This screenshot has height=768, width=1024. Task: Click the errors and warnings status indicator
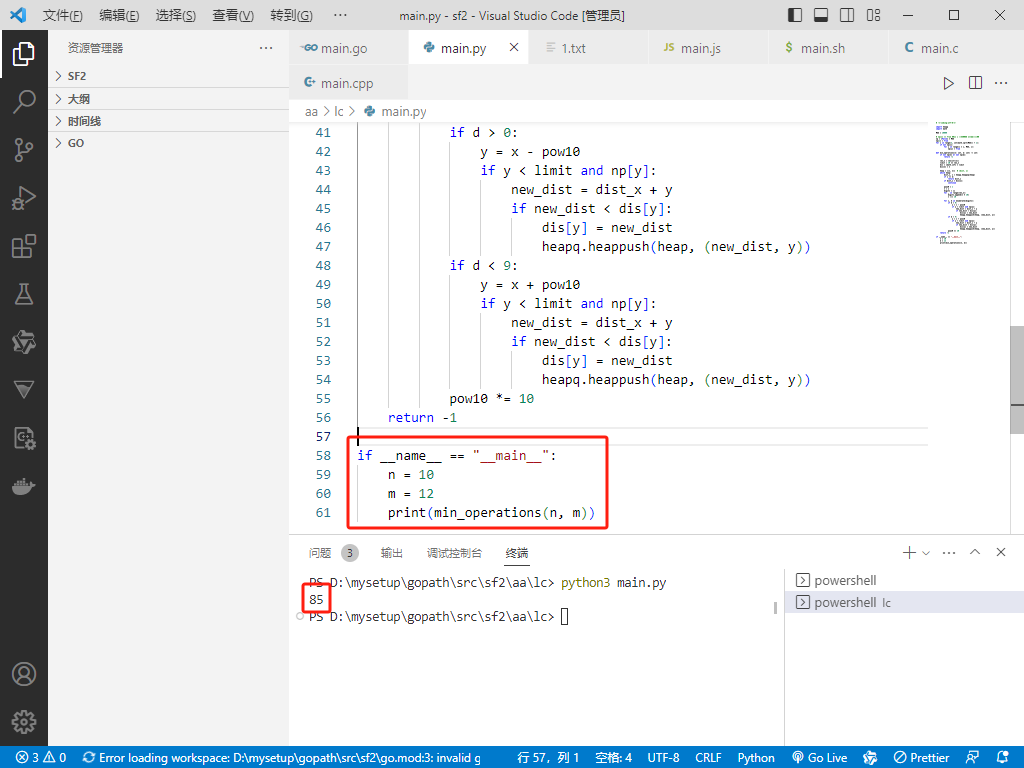pos(40,757)
